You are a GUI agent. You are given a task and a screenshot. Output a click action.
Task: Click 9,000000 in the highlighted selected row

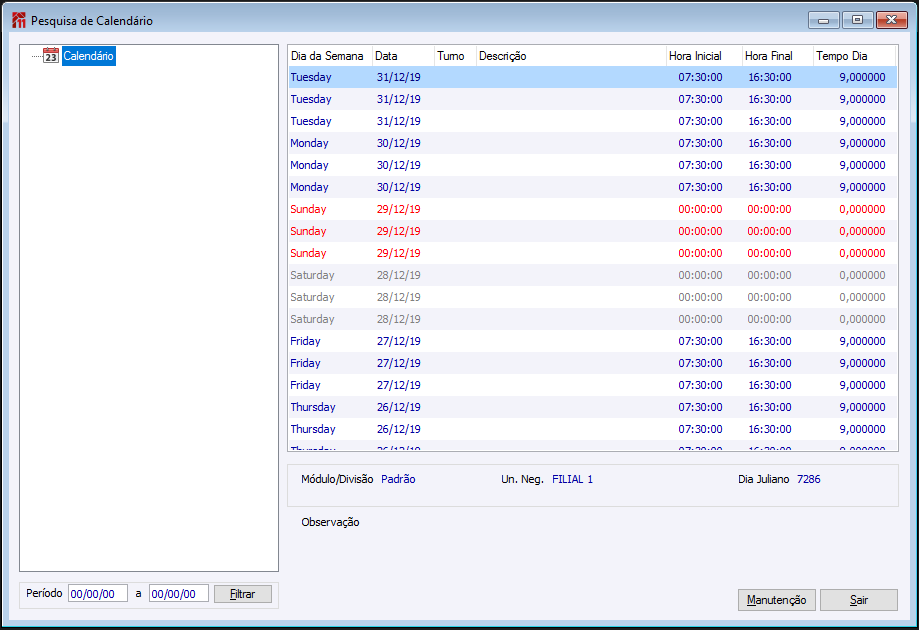[x=862, y=77]
